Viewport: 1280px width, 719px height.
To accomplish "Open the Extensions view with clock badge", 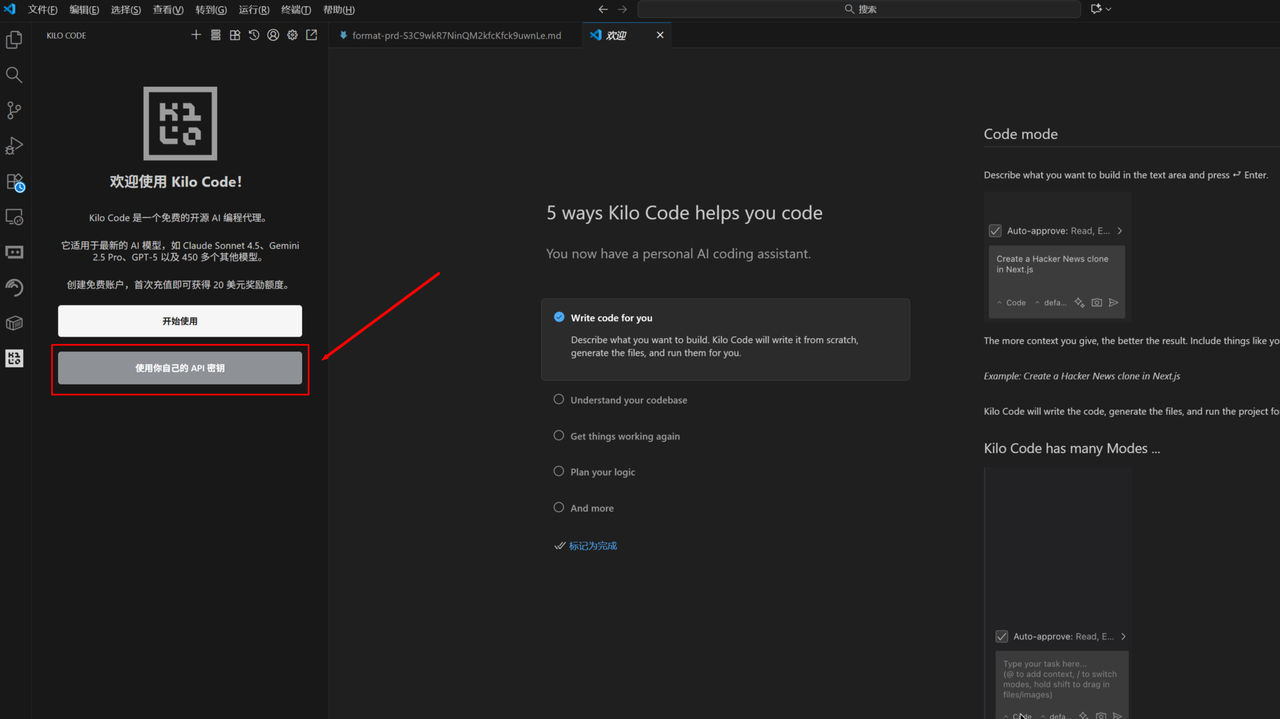I will pyautogui.click(x=14, y=182).
